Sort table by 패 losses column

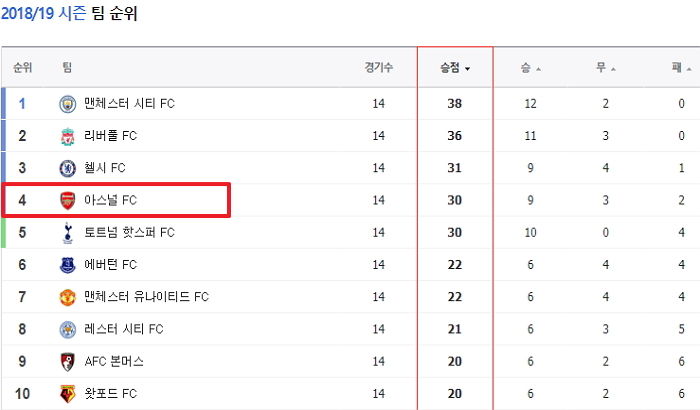682,68
